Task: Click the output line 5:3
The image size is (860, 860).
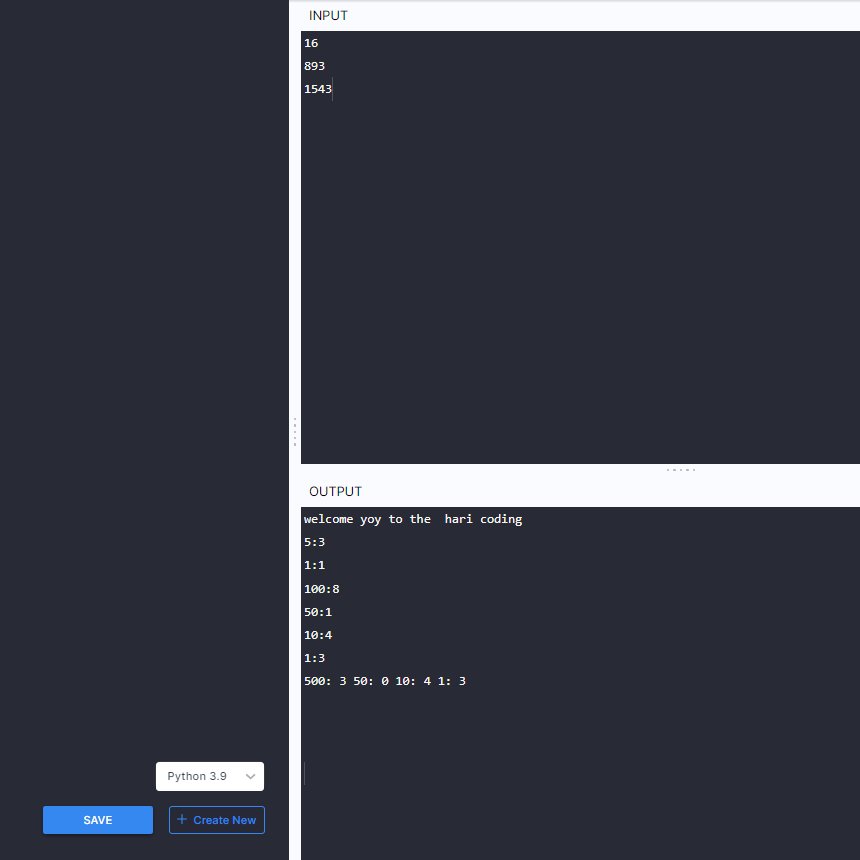Action: coord(314,542)
